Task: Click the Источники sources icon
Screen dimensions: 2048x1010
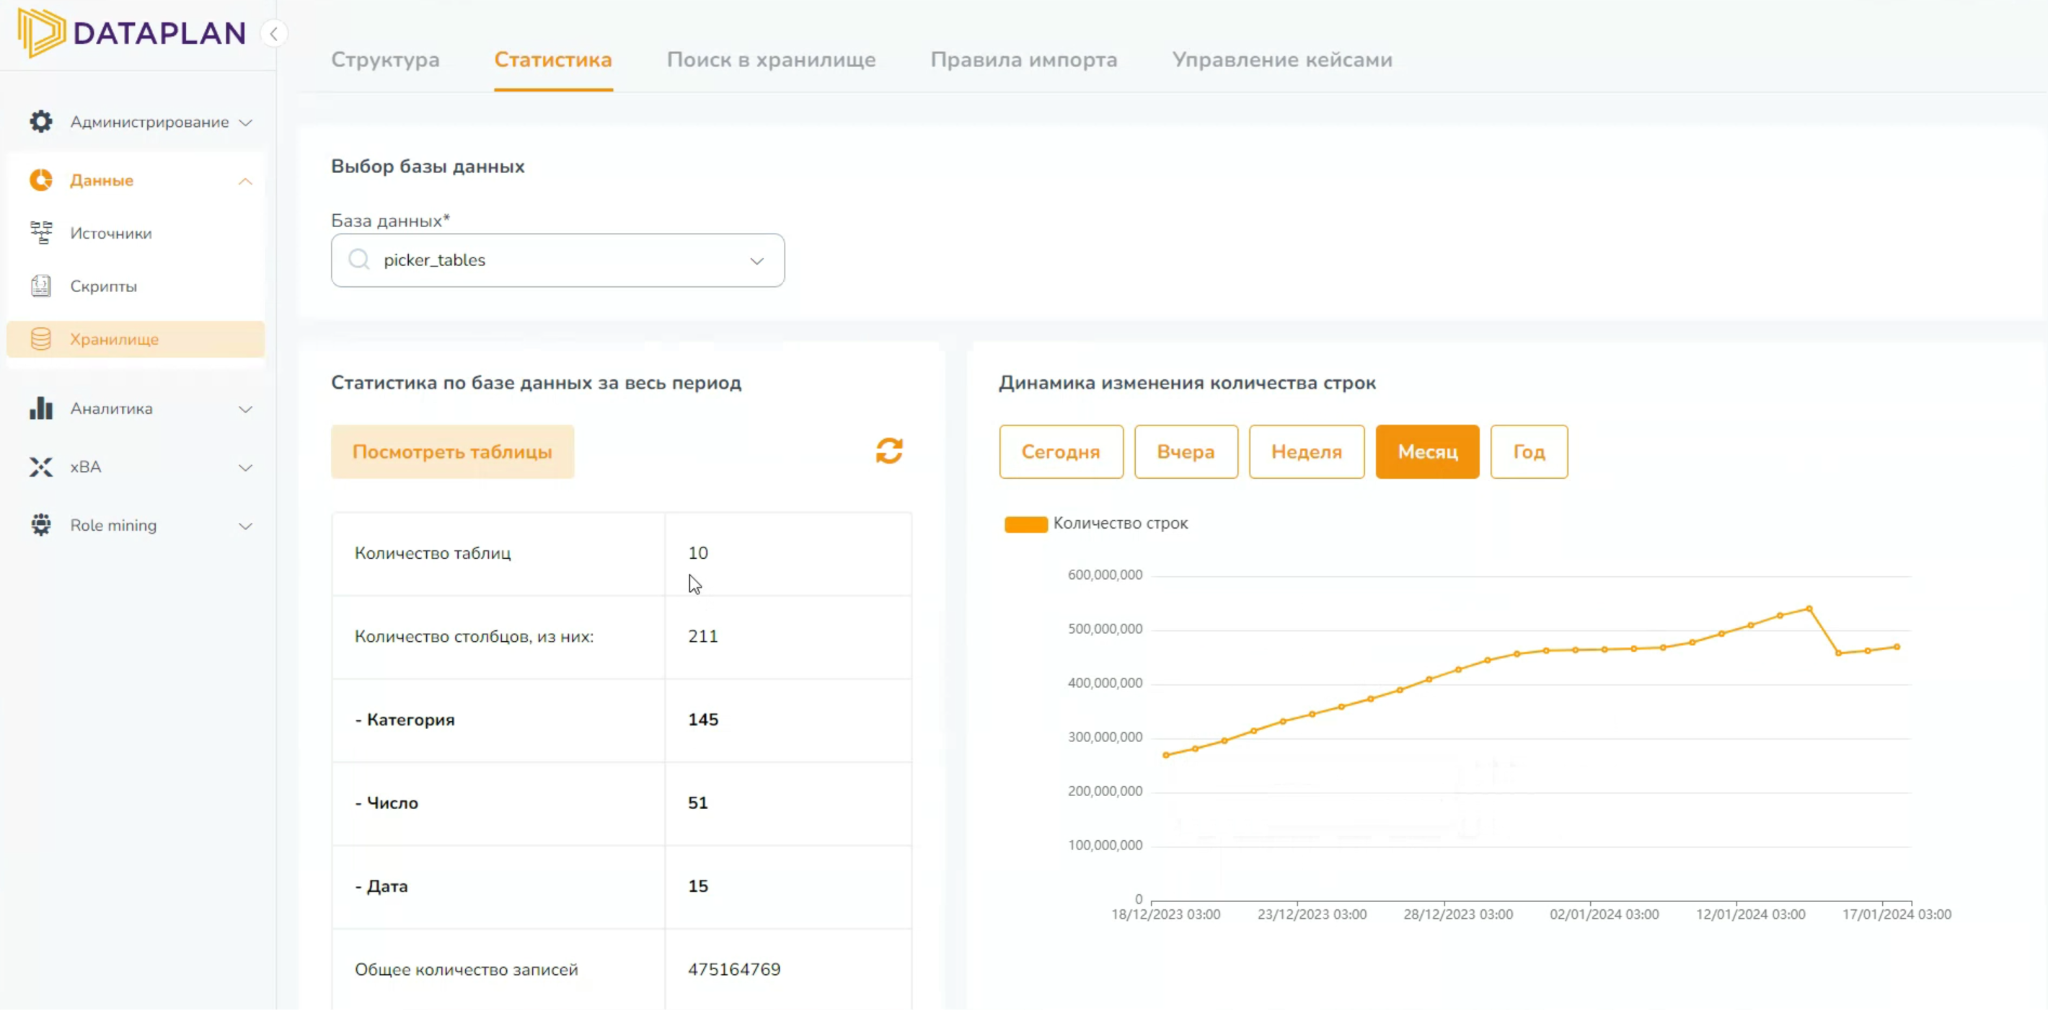Action: [x=41, y=233]
